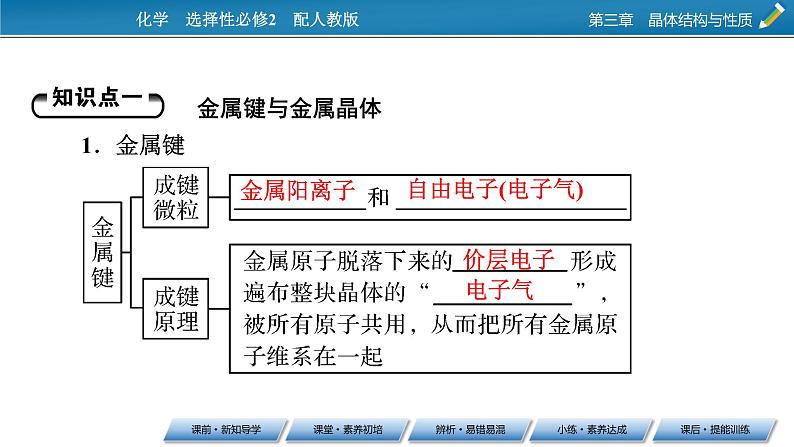Select the red answer 自由电子(电子气)
This screenshot has height=447, width=794.
(509, 190)
